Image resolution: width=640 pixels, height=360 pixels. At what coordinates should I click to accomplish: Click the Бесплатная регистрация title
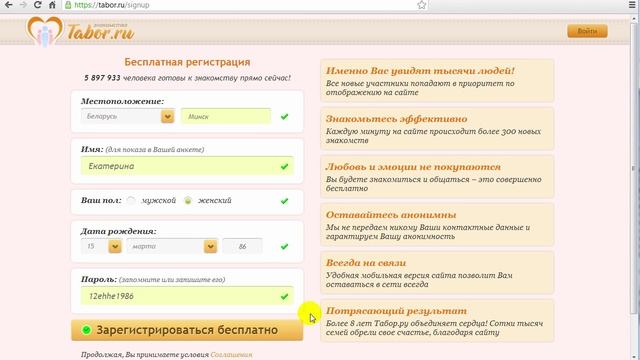(x=187, y=62)
